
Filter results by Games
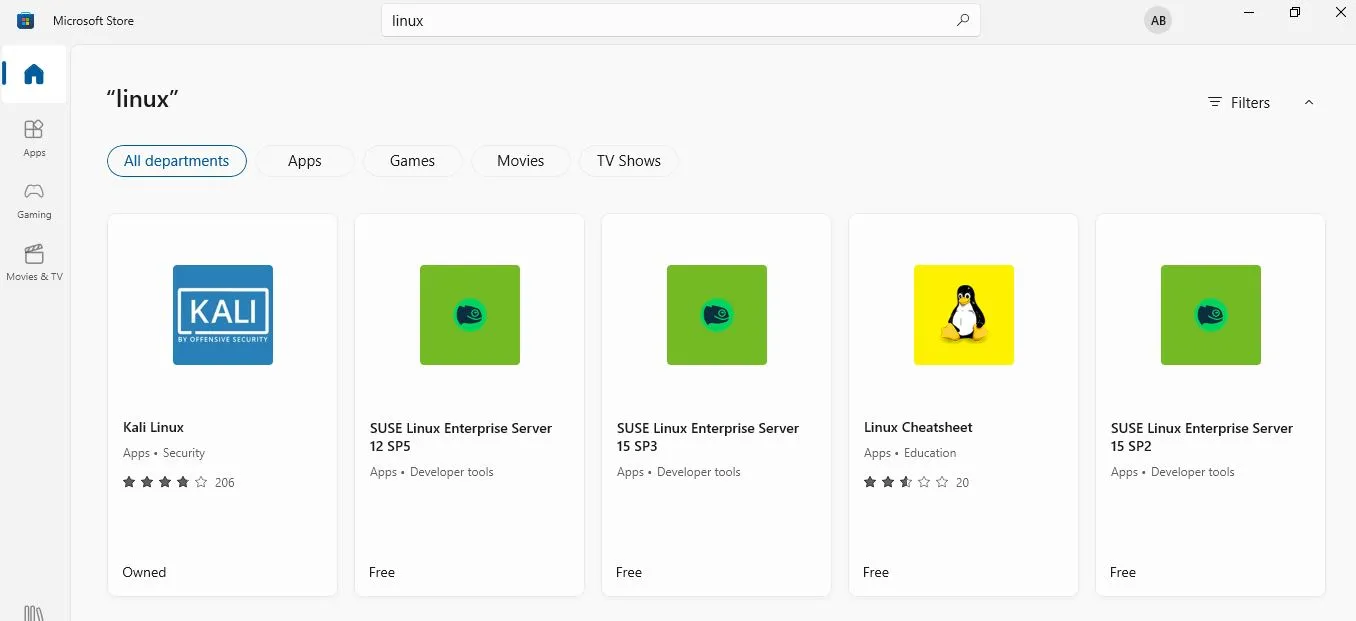pos(412,161)
